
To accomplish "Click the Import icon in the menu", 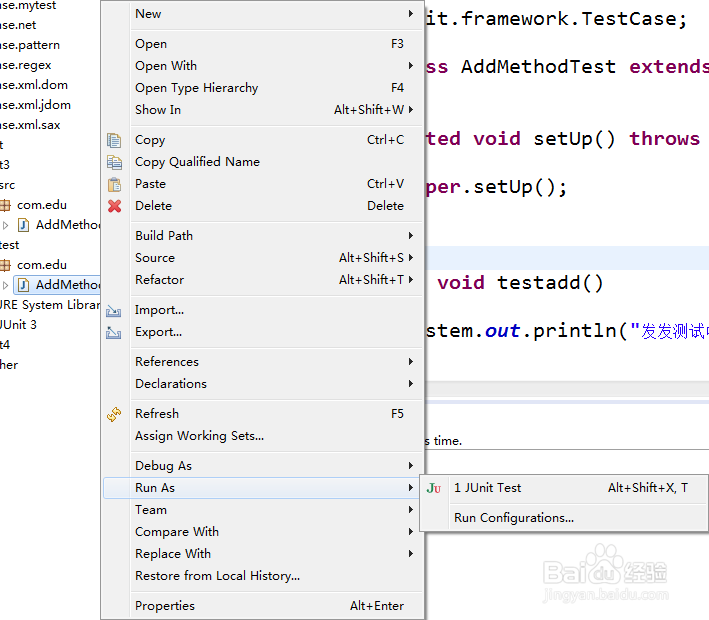I will pos(114,310).
